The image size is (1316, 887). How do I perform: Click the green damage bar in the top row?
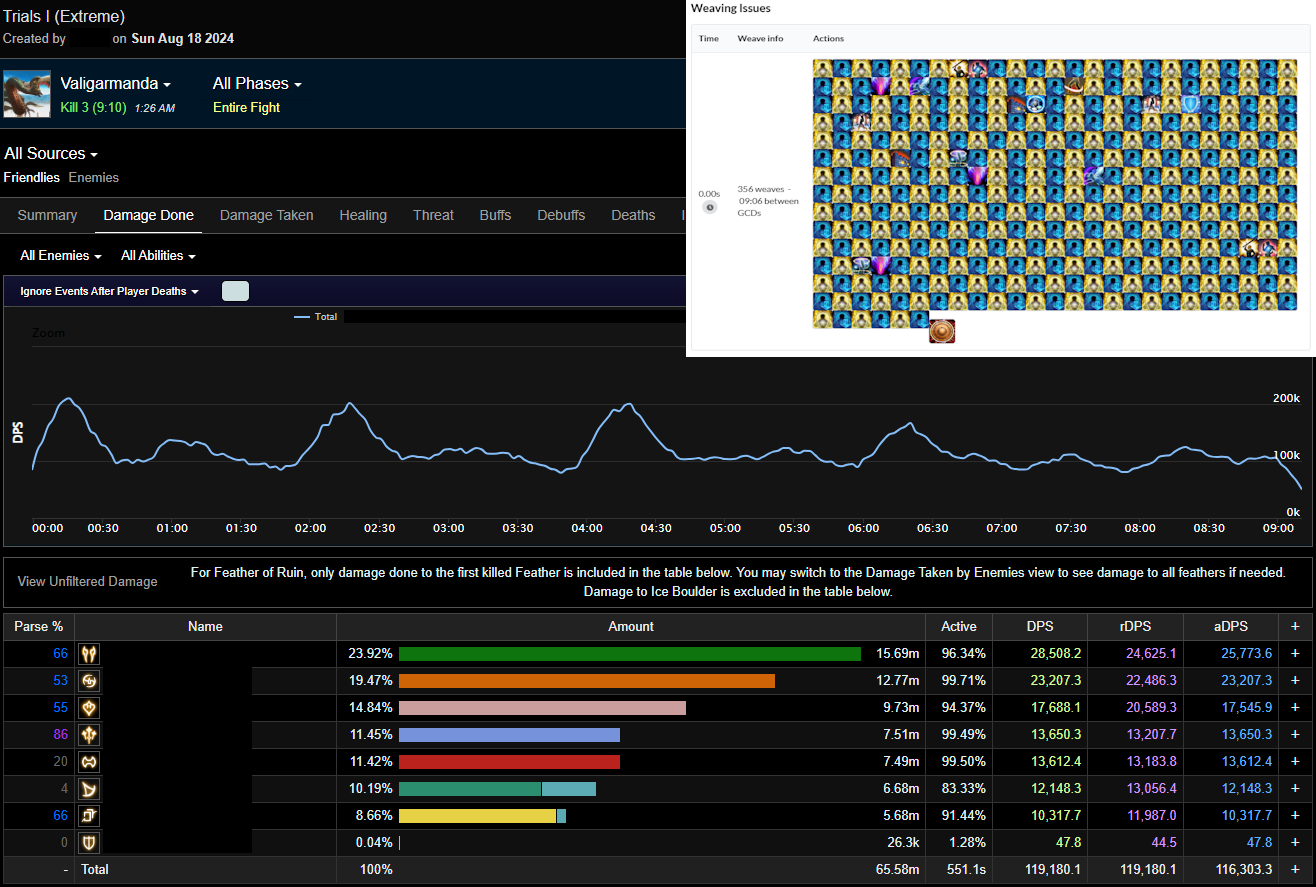click(x=630, y=654)
